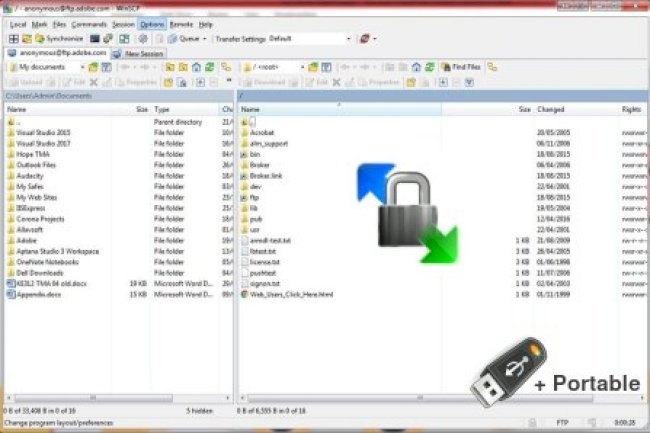The width and height of the screenshot is (650, 433).
Task: Click the remote panel delete X icon
Action: click(336, 82)
